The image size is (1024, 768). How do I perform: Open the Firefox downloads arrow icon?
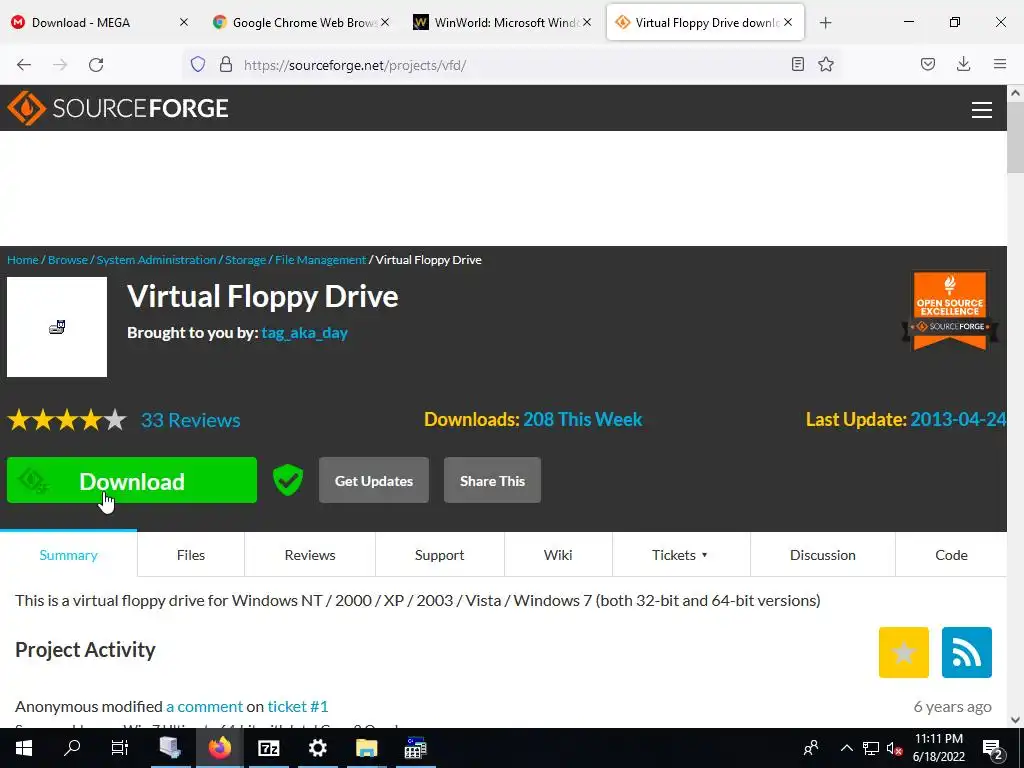(x=963, y=64)
